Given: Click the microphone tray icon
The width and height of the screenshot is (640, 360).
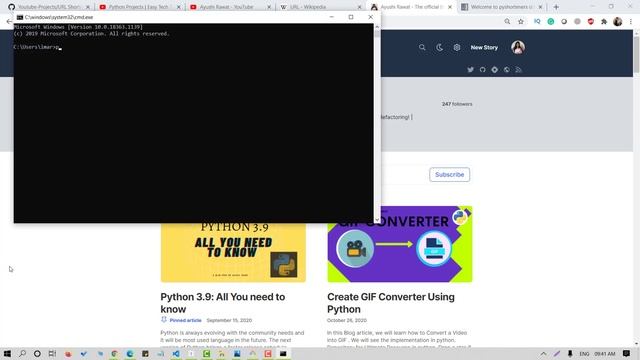Looking at the screenshot, I should click(x=570, y=354).
